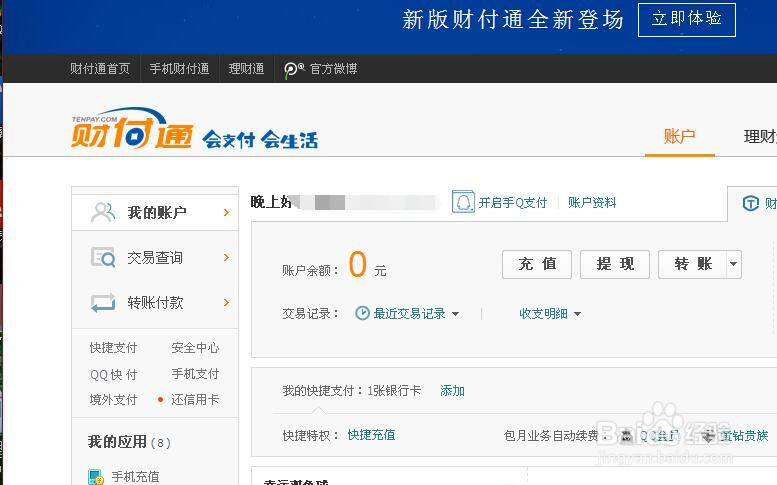This screenshot has width=777, height=485.
Task: Click the 转账 button
Action: click(693, 264)
